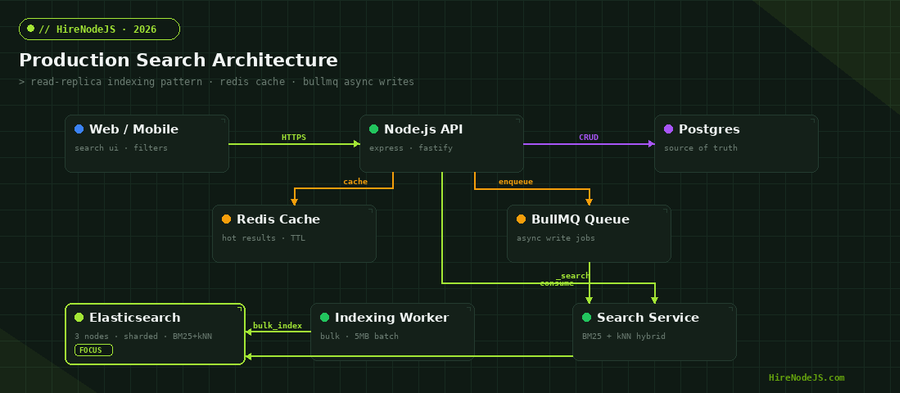Screen dimensions: 900x393
Task: Open the HireNodeJS.com footer link
Action: 806,378
